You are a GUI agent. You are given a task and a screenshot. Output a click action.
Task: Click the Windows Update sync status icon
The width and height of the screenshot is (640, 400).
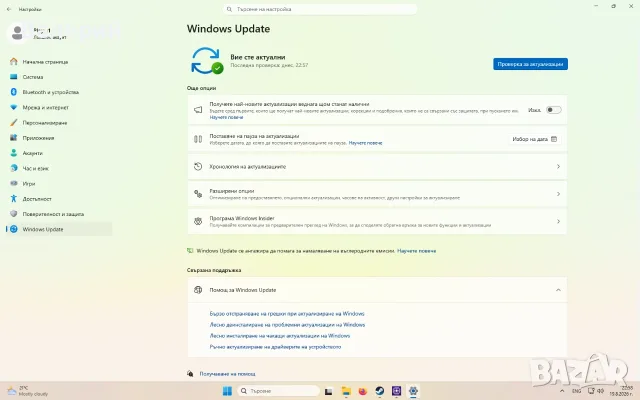coord(207,61)
